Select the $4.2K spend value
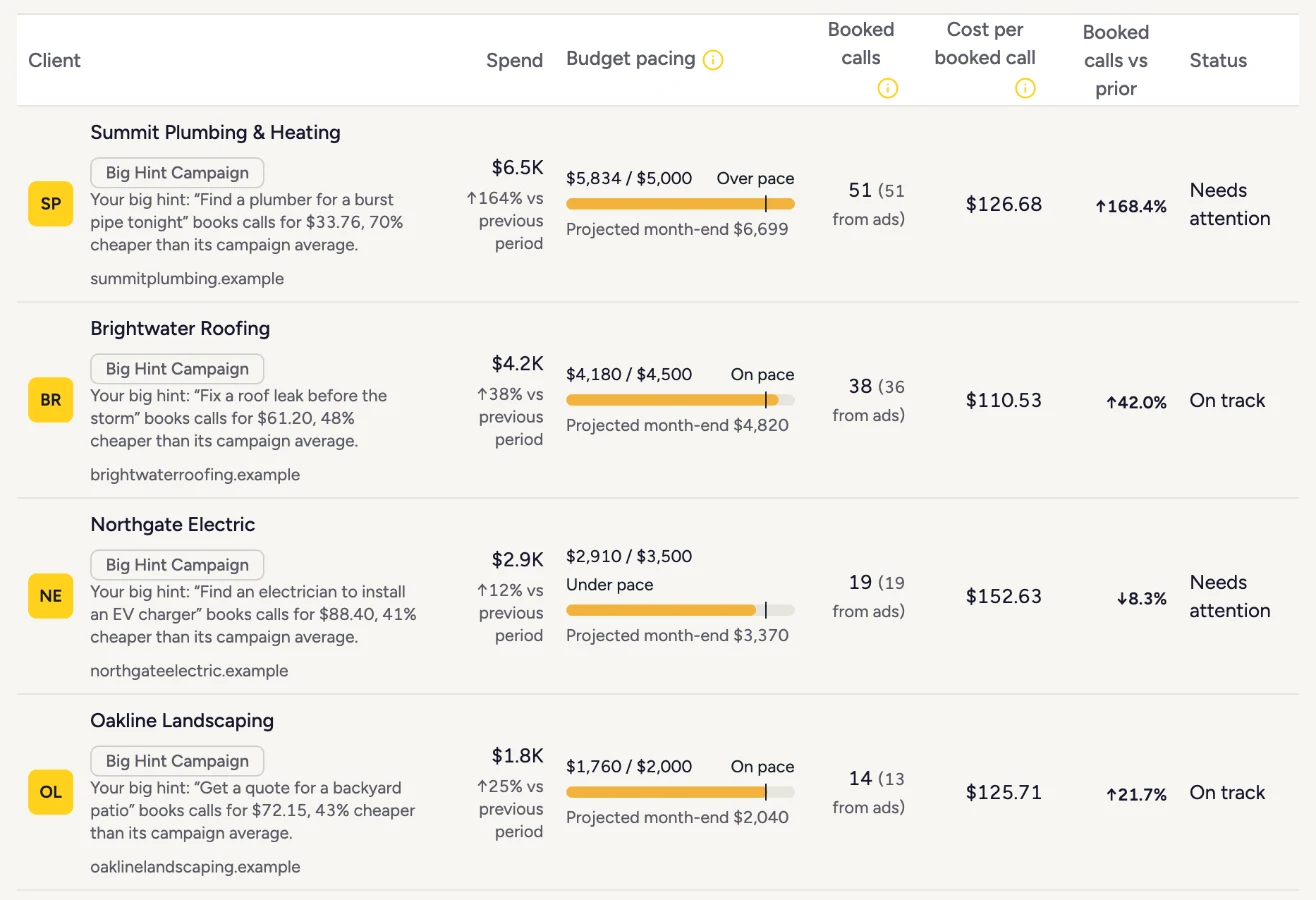Viewport: 1316px width, 900px height. tap(517, 364)
